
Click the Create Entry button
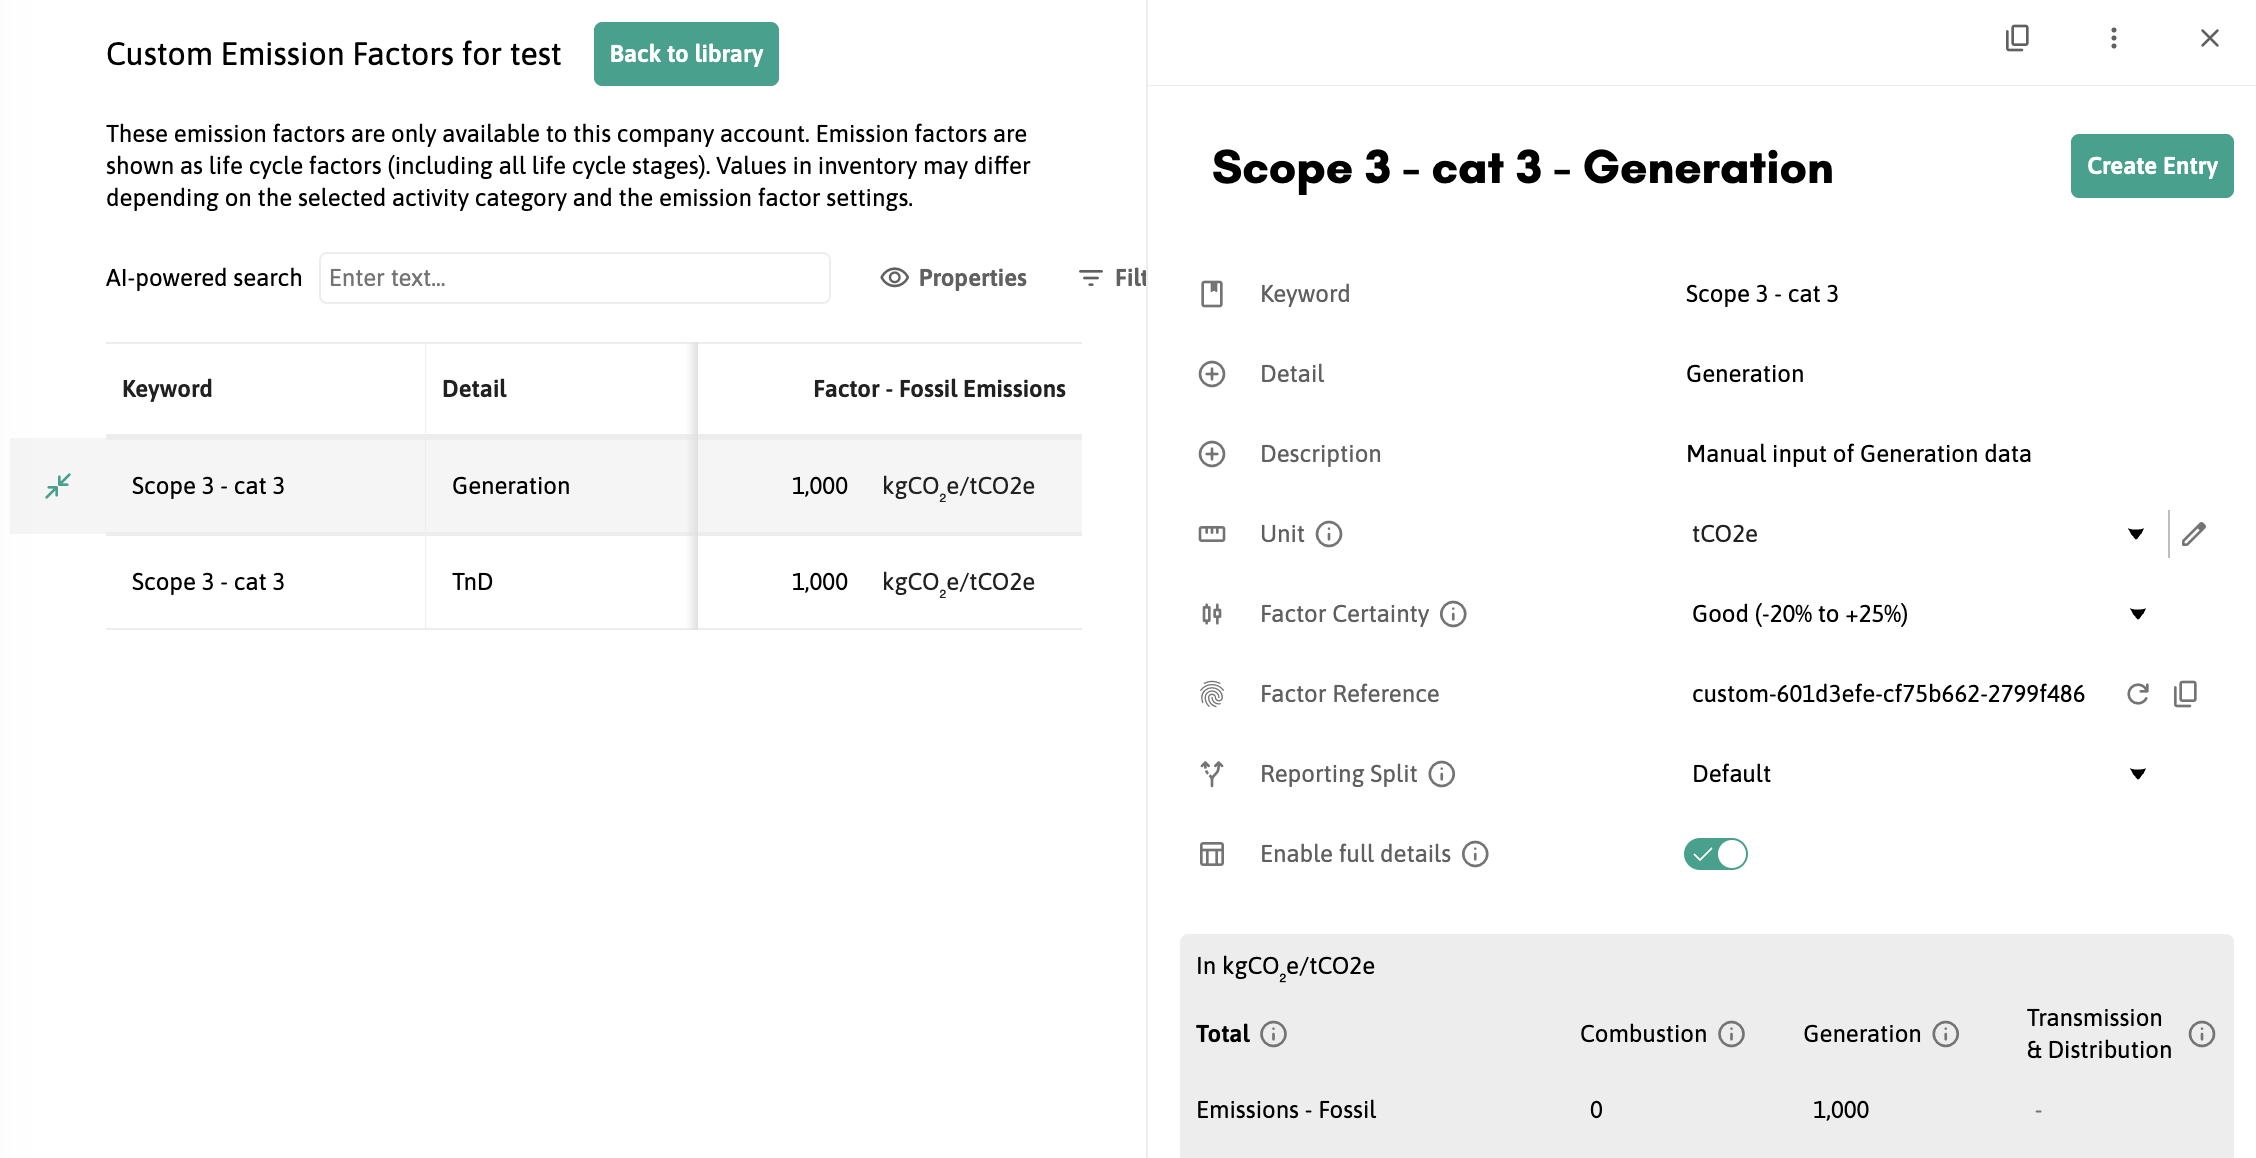[2151, 166]
